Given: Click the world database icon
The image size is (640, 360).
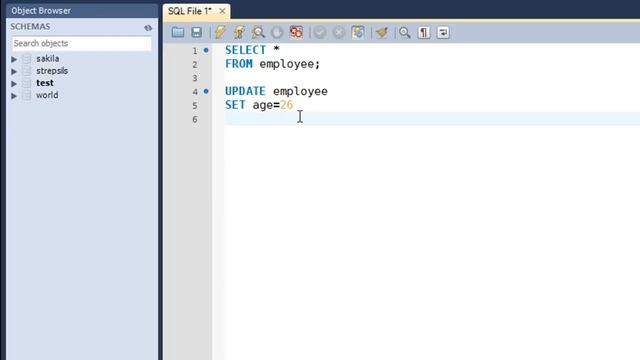Looking at the screenshot, I should 27,96.
